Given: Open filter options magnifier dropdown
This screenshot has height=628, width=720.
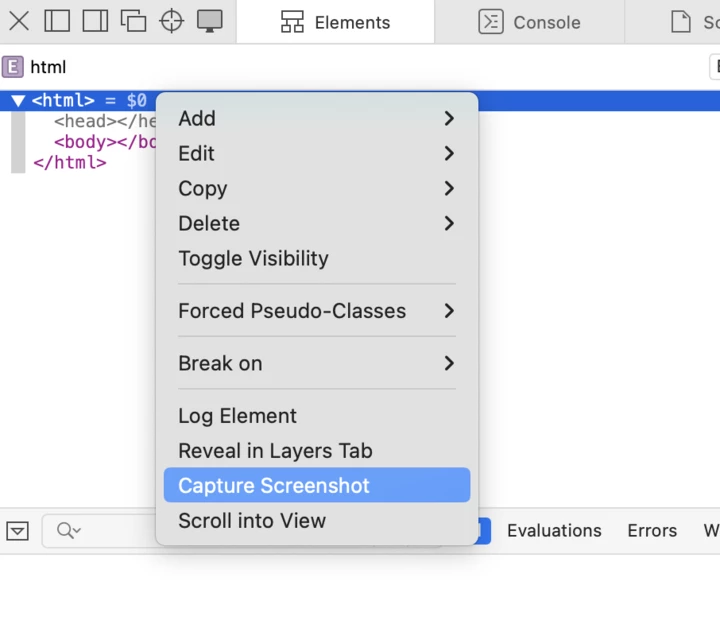Looking at the screenshot, I should 69,530.
